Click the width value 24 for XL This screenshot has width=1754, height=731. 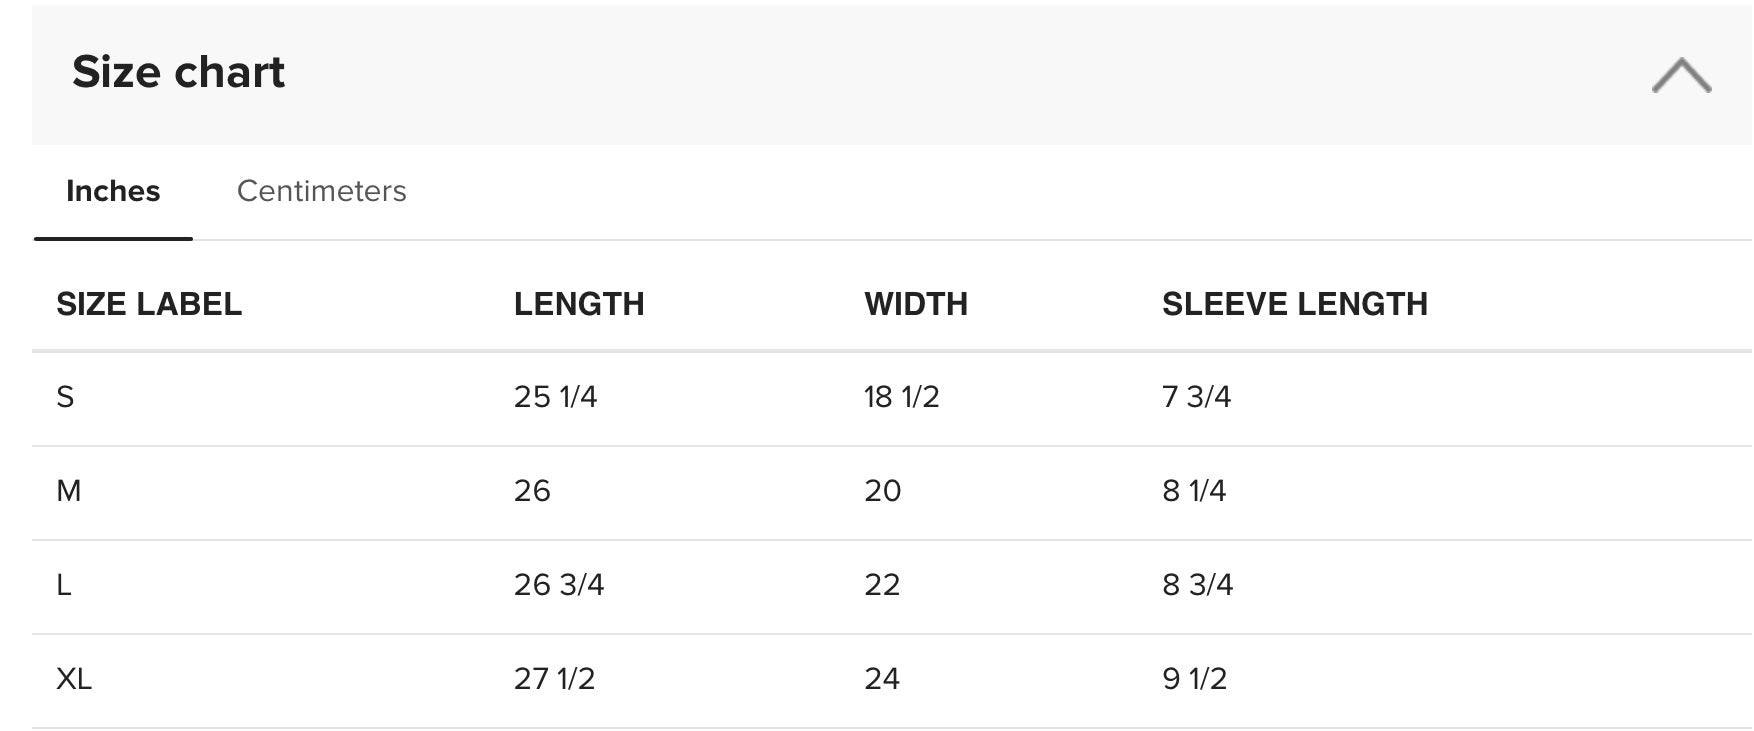coord(882,679)
